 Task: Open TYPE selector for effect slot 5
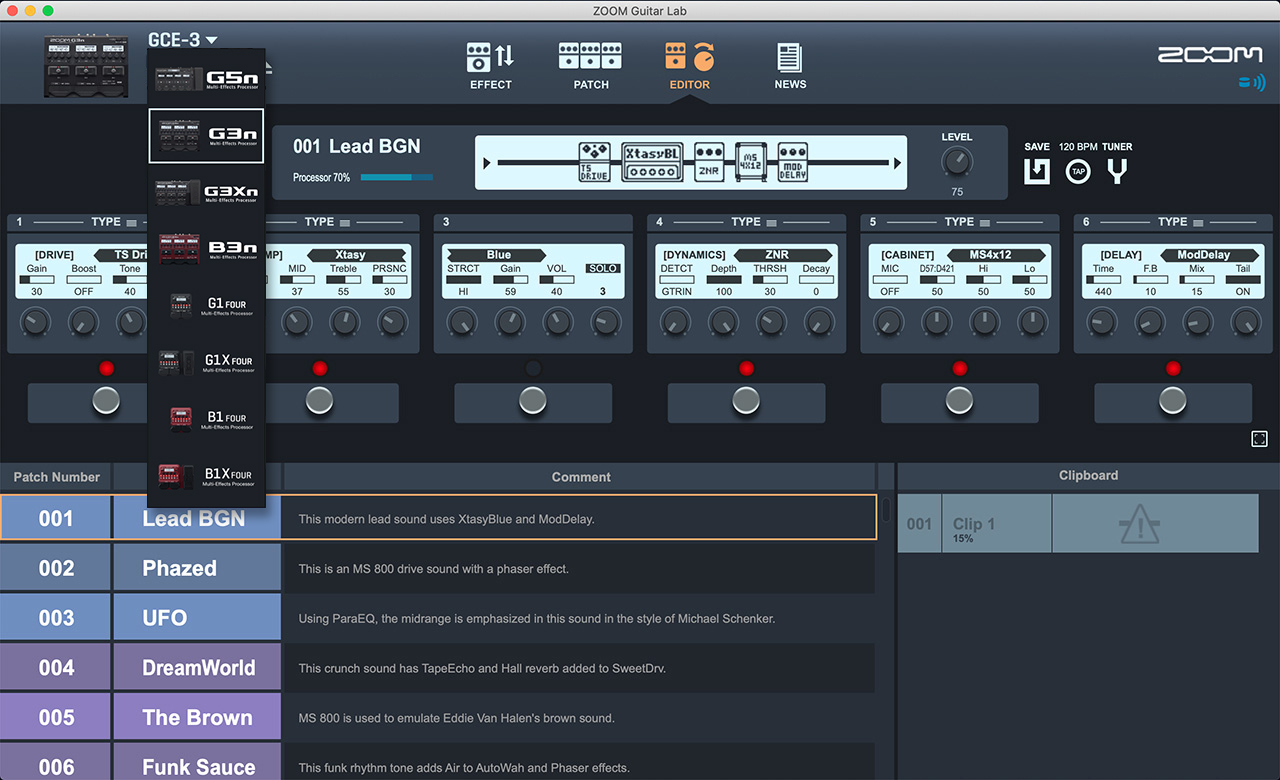(968, 222)
